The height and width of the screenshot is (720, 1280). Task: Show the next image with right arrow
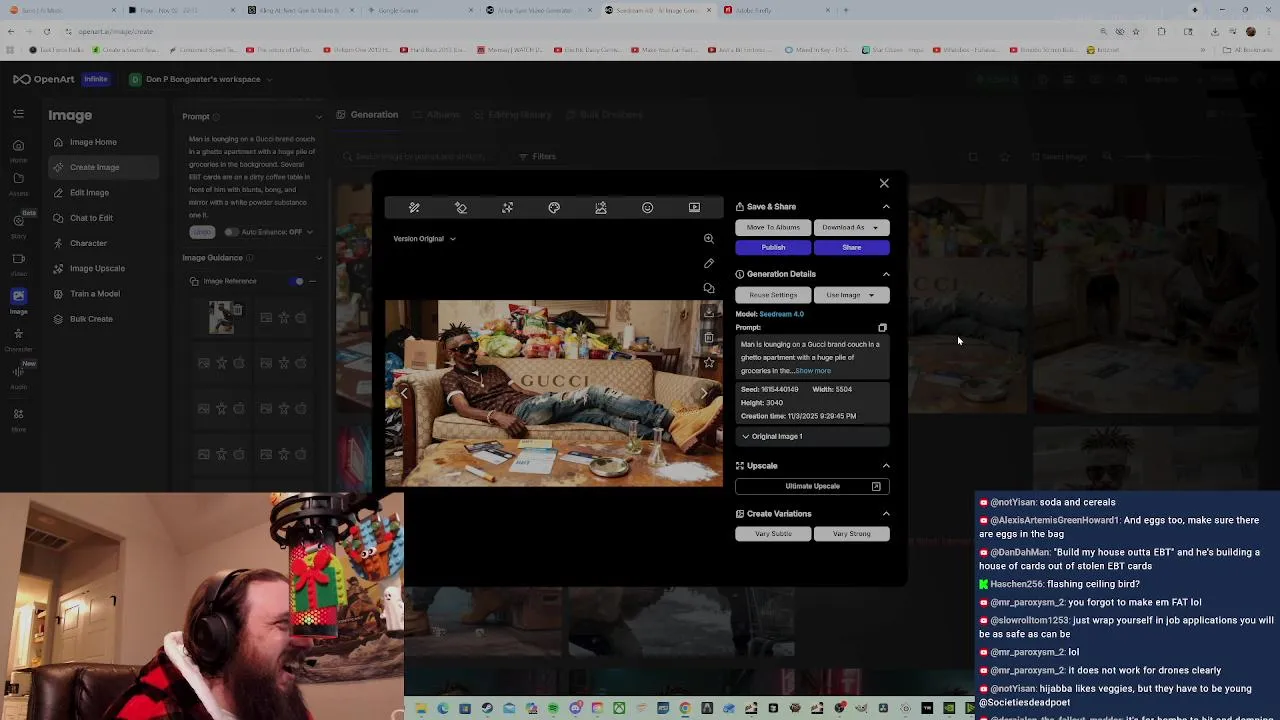click(704, 393)
